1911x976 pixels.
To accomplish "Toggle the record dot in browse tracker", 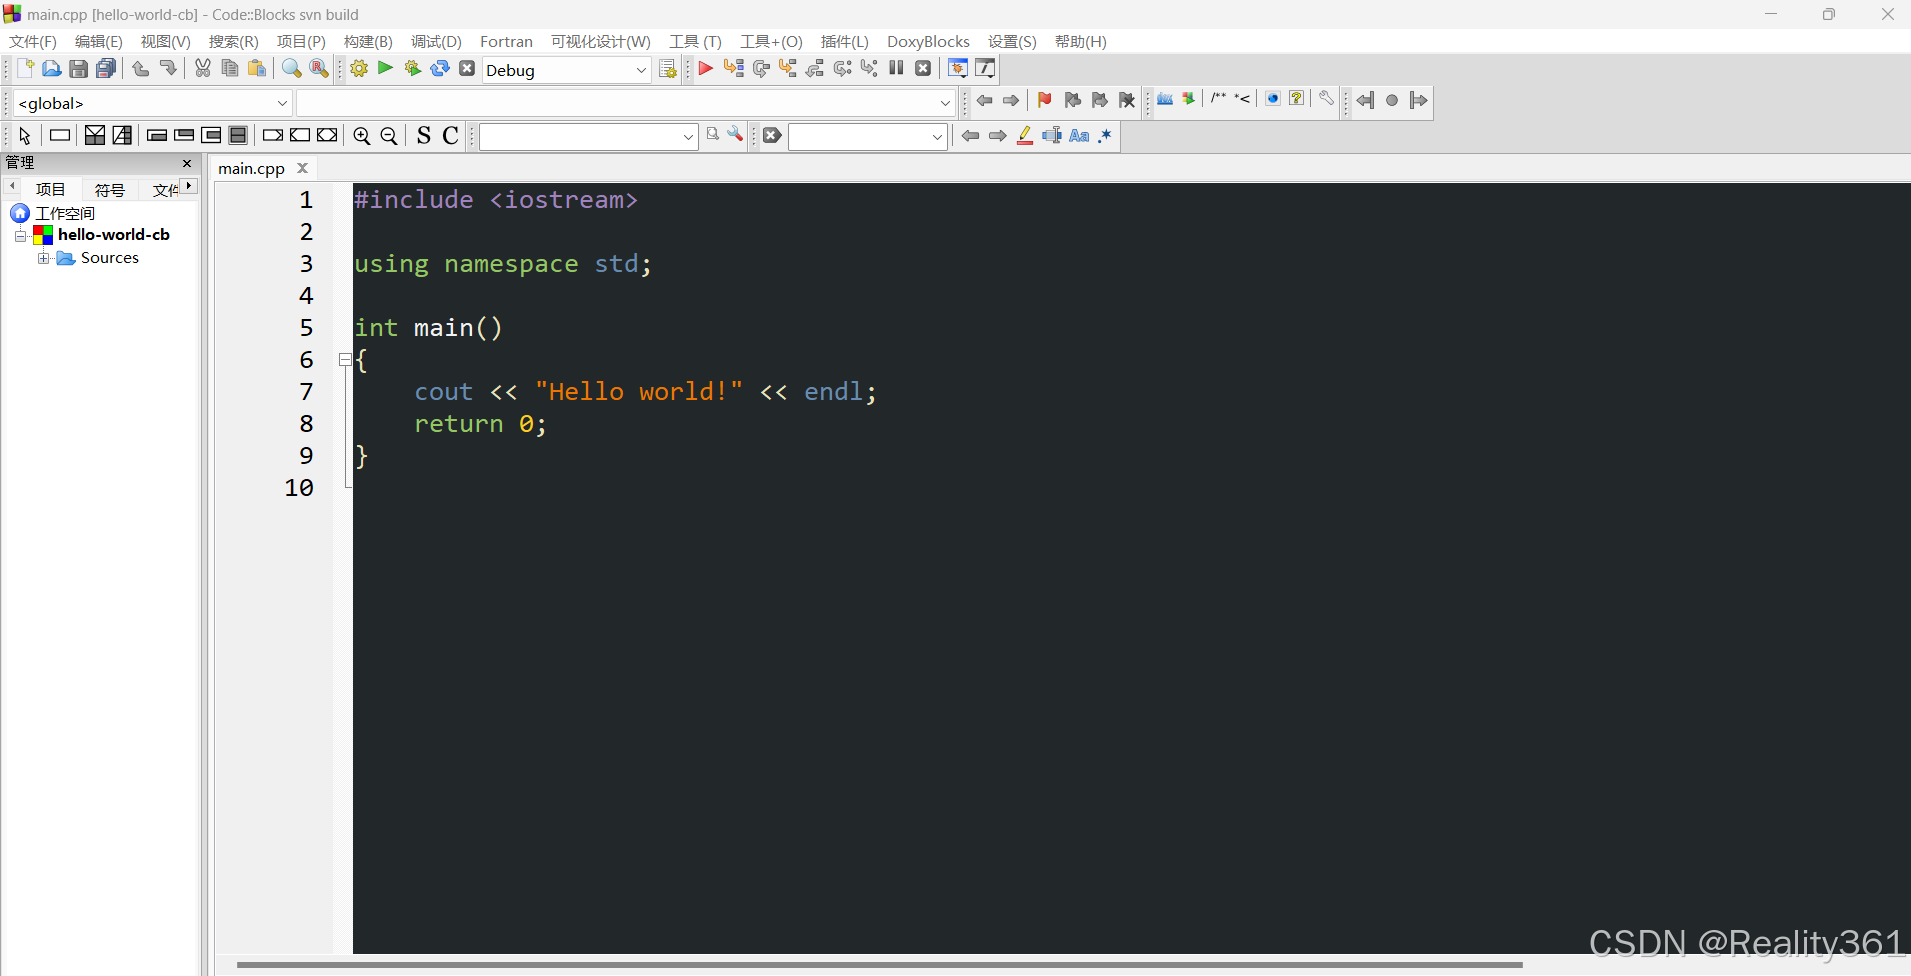I will pos(1392,100).
